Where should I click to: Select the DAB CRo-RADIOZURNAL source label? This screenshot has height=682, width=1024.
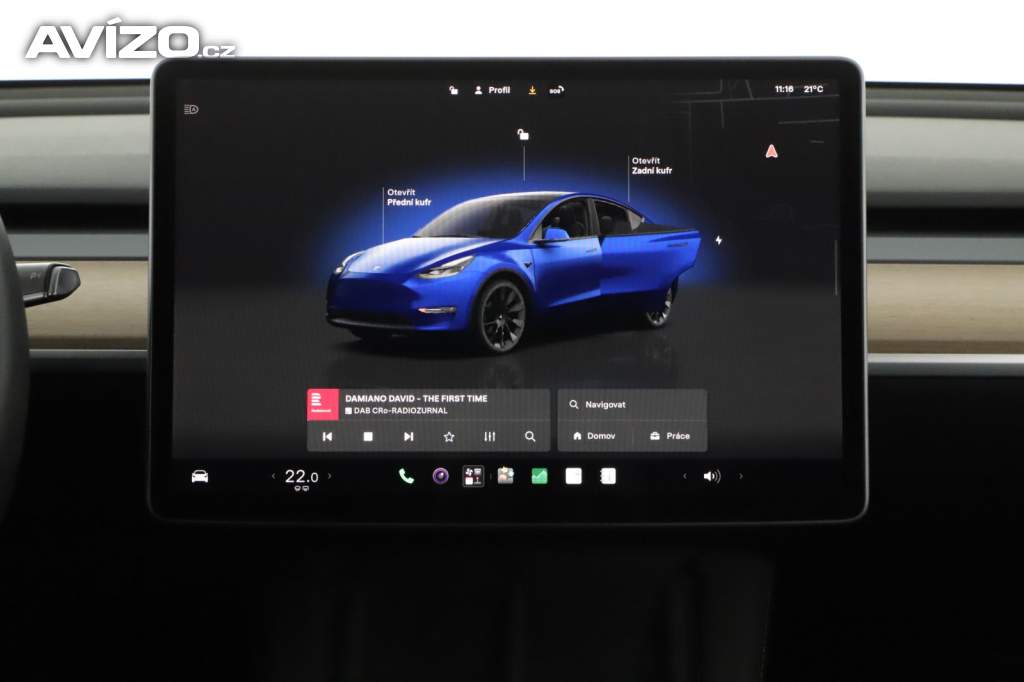click(x=396, y=411)
